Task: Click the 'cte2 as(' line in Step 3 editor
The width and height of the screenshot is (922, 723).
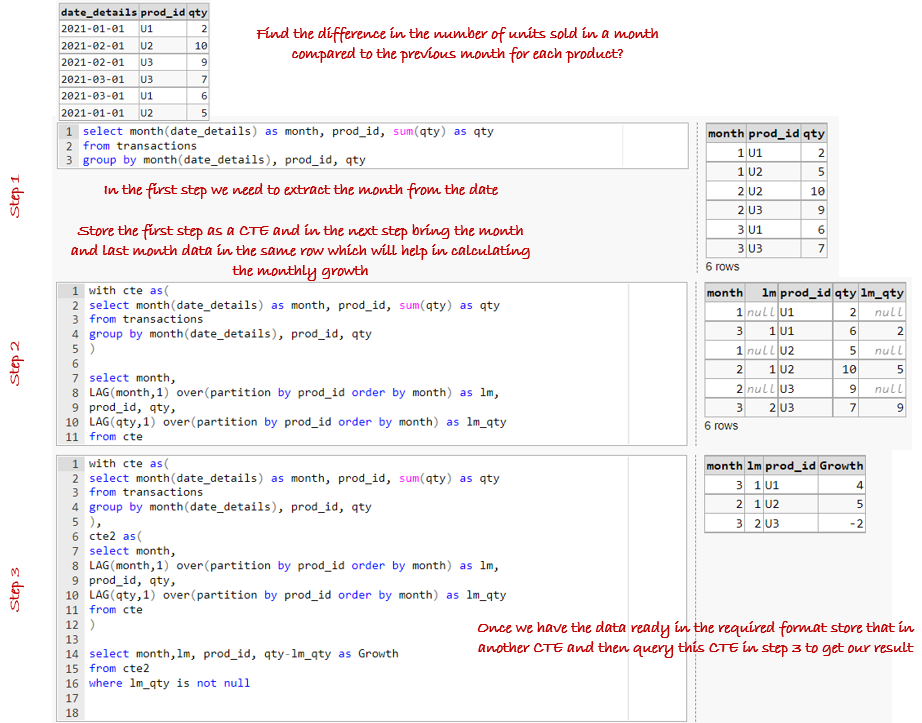Action: (x=116, y=536)
